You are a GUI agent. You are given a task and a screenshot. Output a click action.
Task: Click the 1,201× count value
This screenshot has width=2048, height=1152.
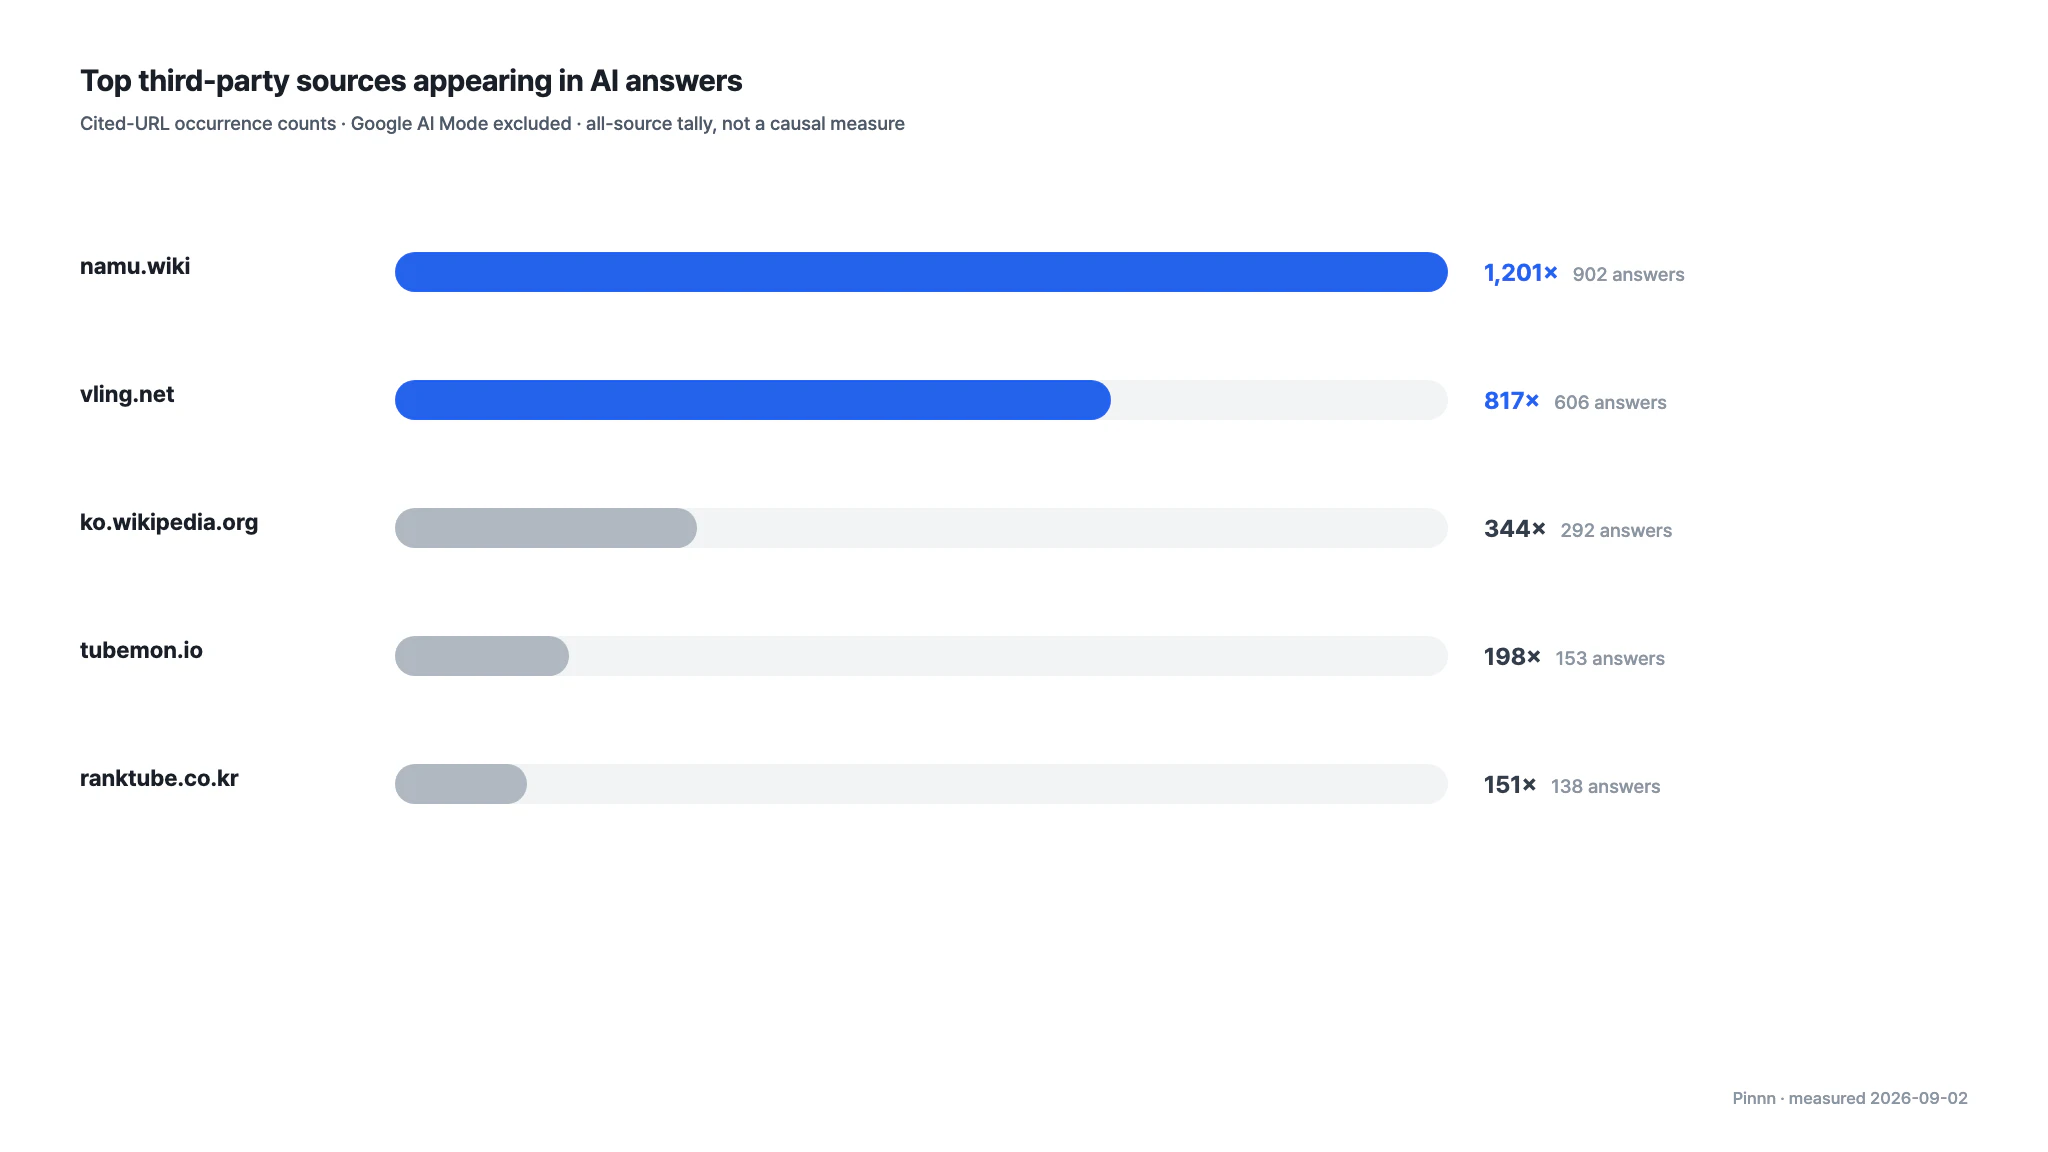click(x=1521, y=273)
